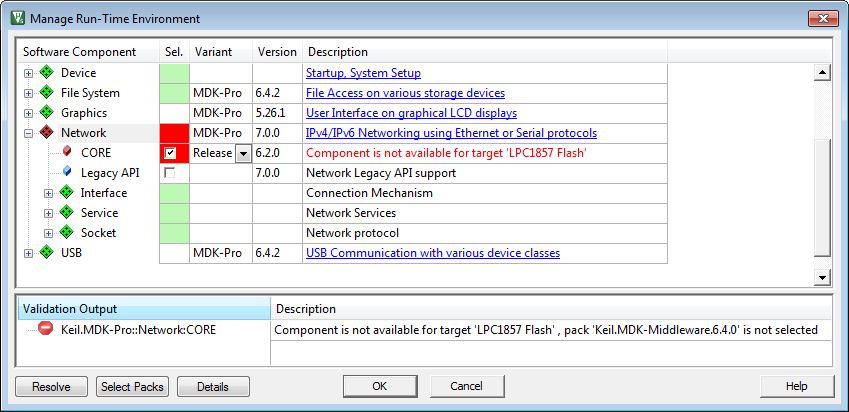Click the Graphics component diamond icon
This screenshot has width=849, height=412.
tap(47, 113)
